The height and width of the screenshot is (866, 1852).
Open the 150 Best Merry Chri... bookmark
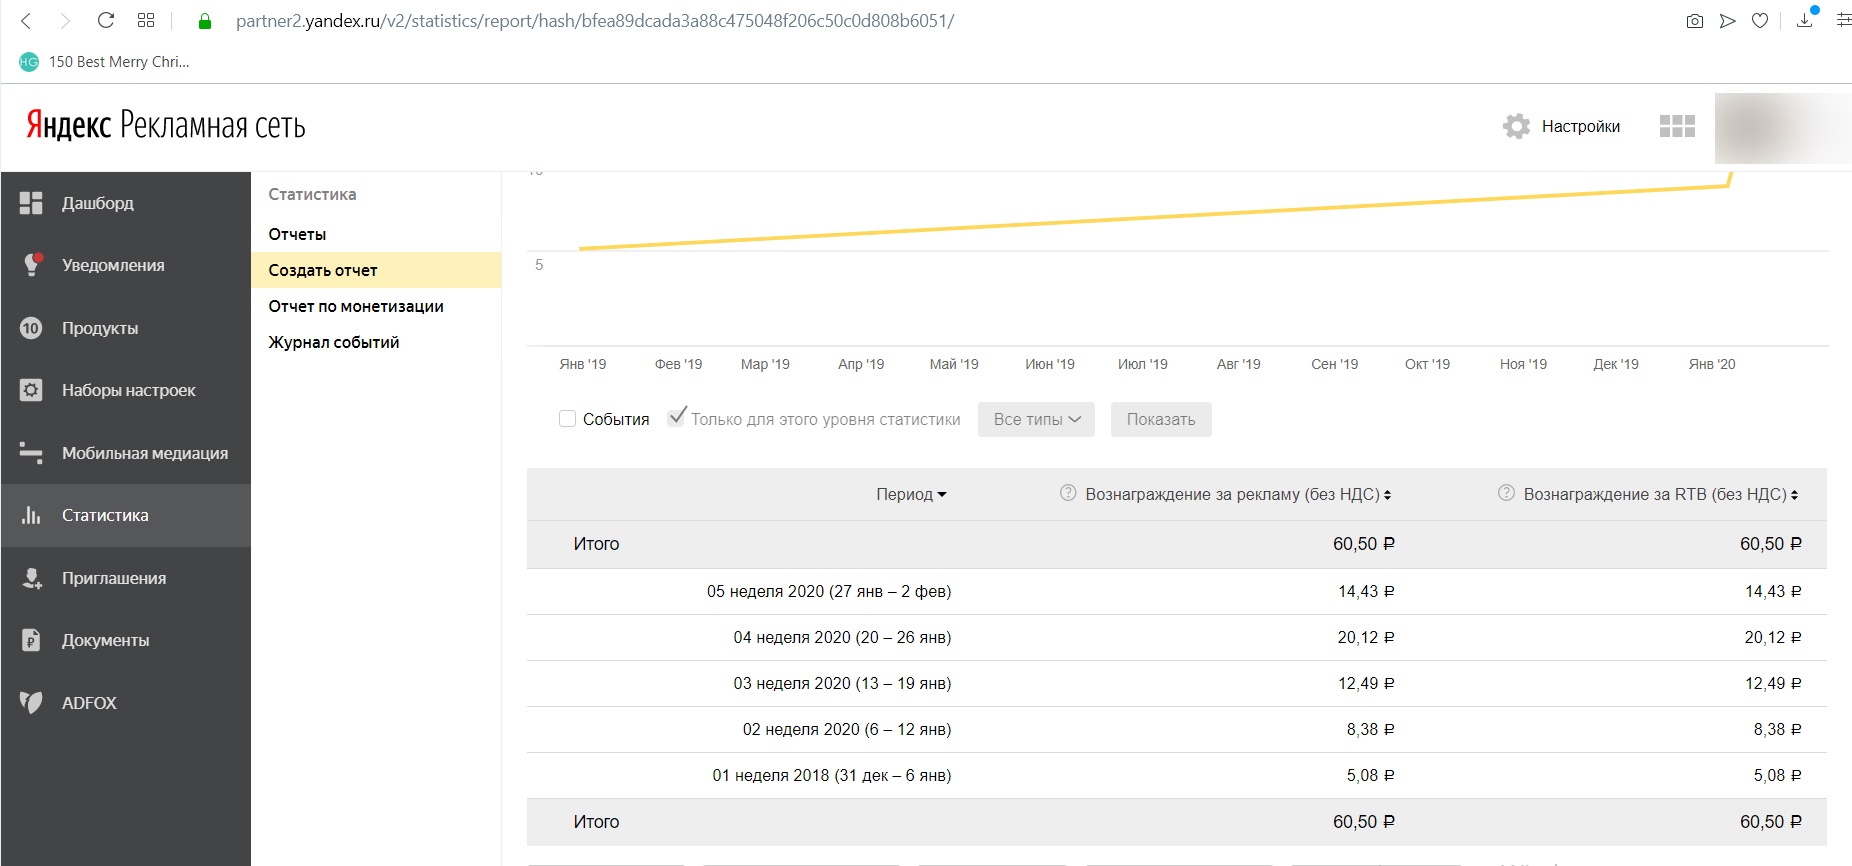104,62
